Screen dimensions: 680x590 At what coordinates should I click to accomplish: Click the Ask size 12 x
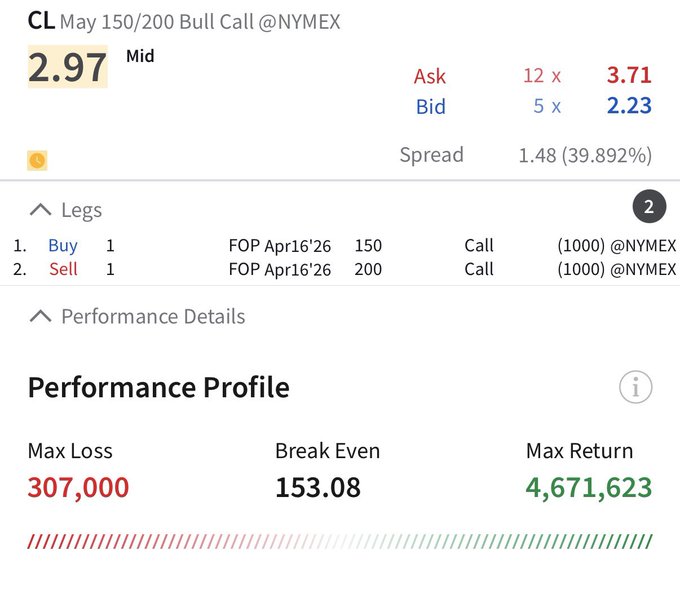tap(541, 76)
